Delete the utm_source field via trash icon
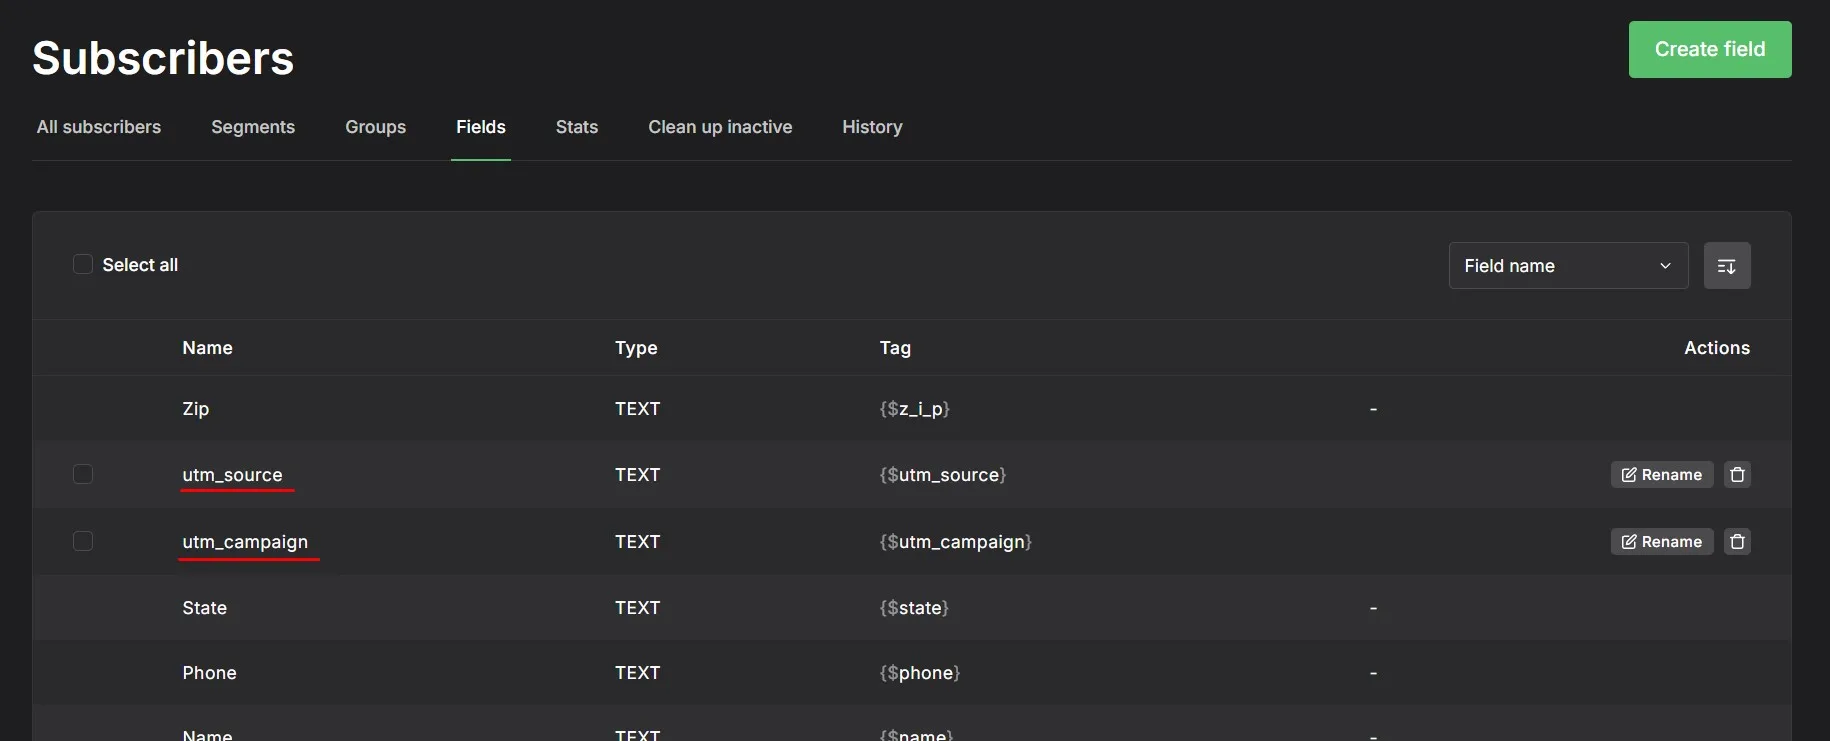 tap(1737, 475)
